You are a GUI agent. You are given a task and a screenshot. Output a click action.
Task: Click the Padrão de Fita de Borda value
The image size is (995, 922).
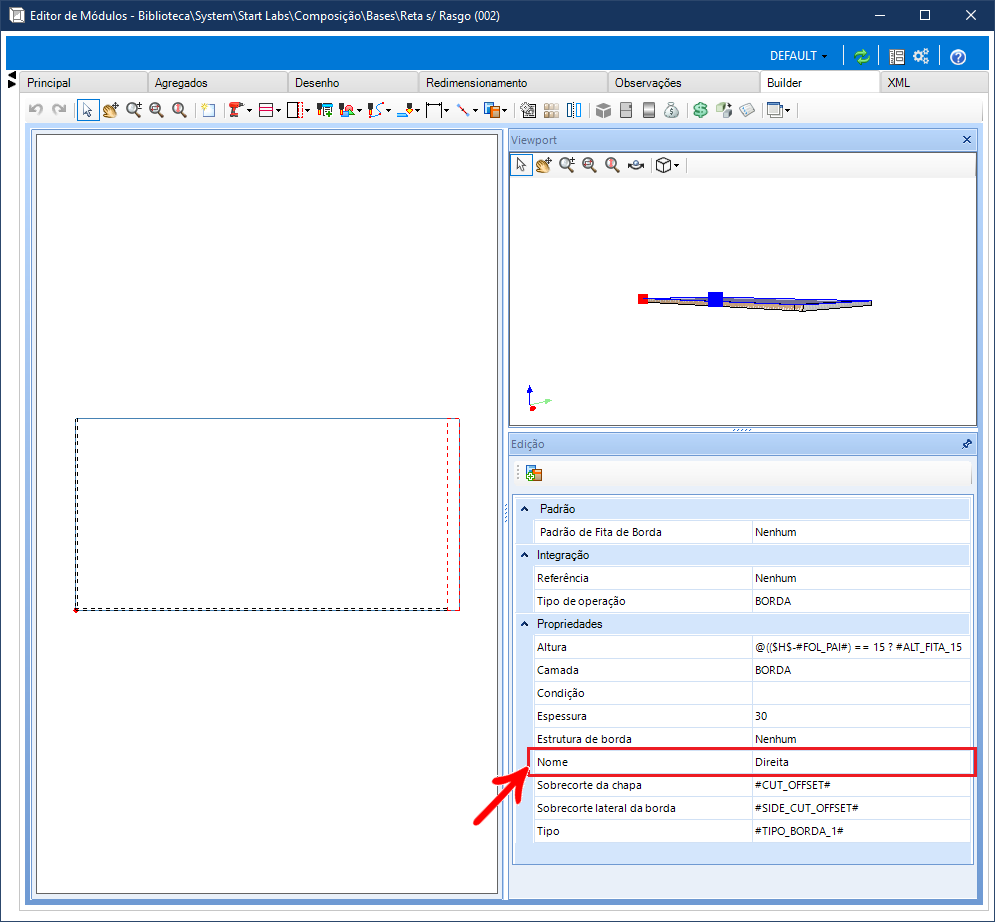[861, 532]
